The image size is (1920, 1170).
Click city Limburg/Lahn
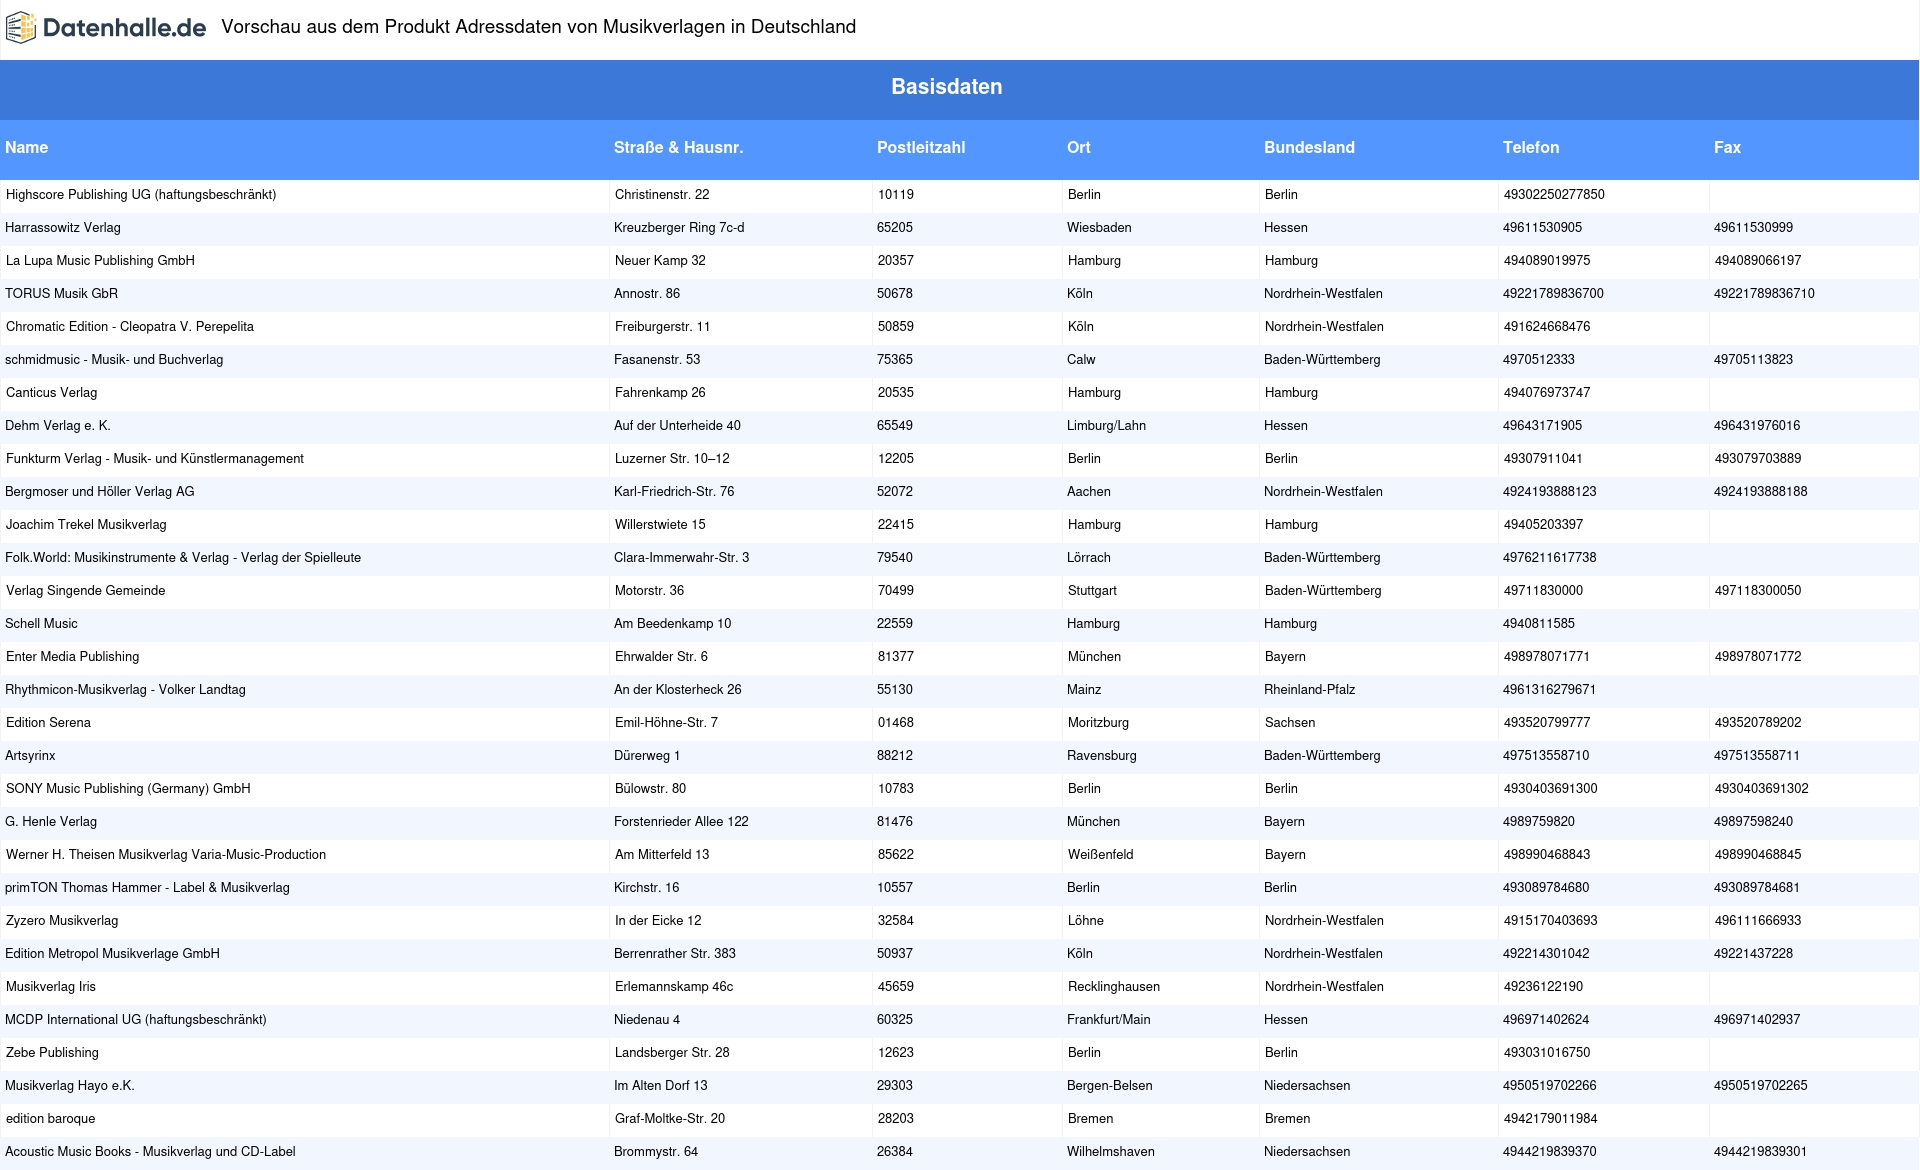[x=1106, y=426]
